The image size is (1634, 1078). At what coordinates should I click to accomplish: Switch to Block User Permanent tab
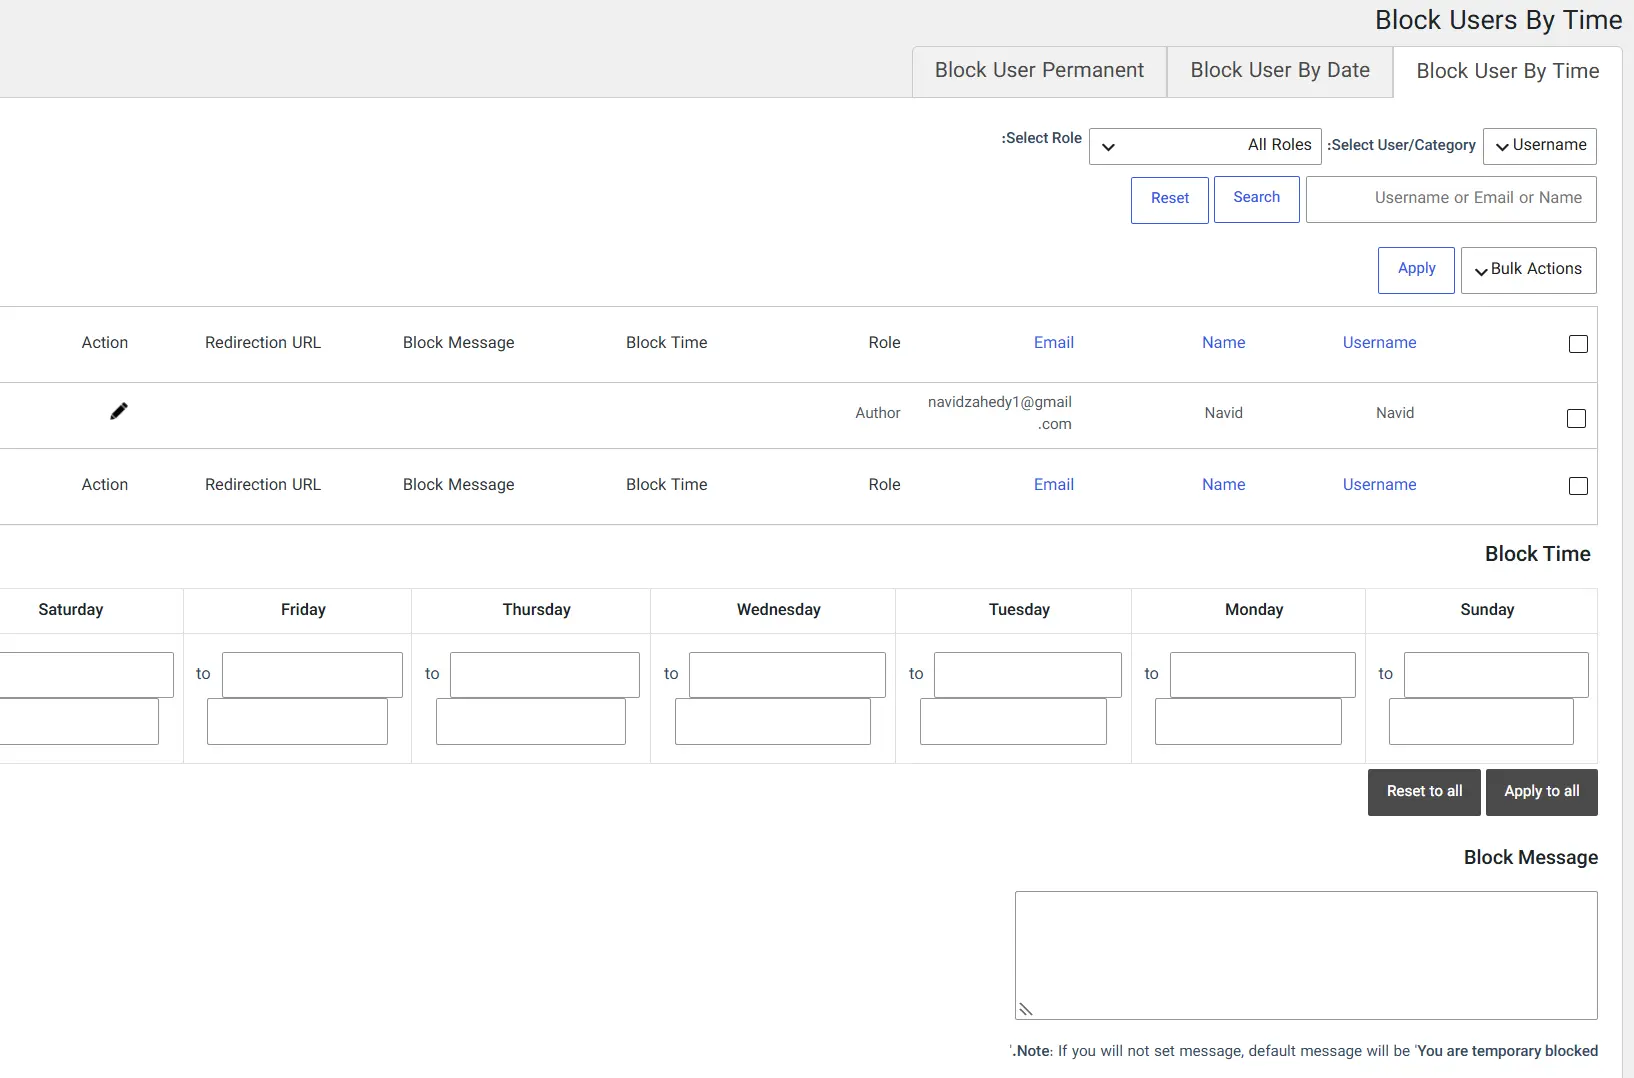1039,71
